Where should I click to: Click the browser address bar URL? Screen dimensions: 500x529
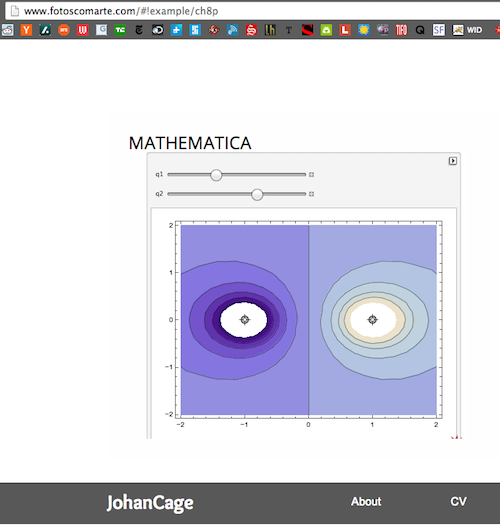121,11
